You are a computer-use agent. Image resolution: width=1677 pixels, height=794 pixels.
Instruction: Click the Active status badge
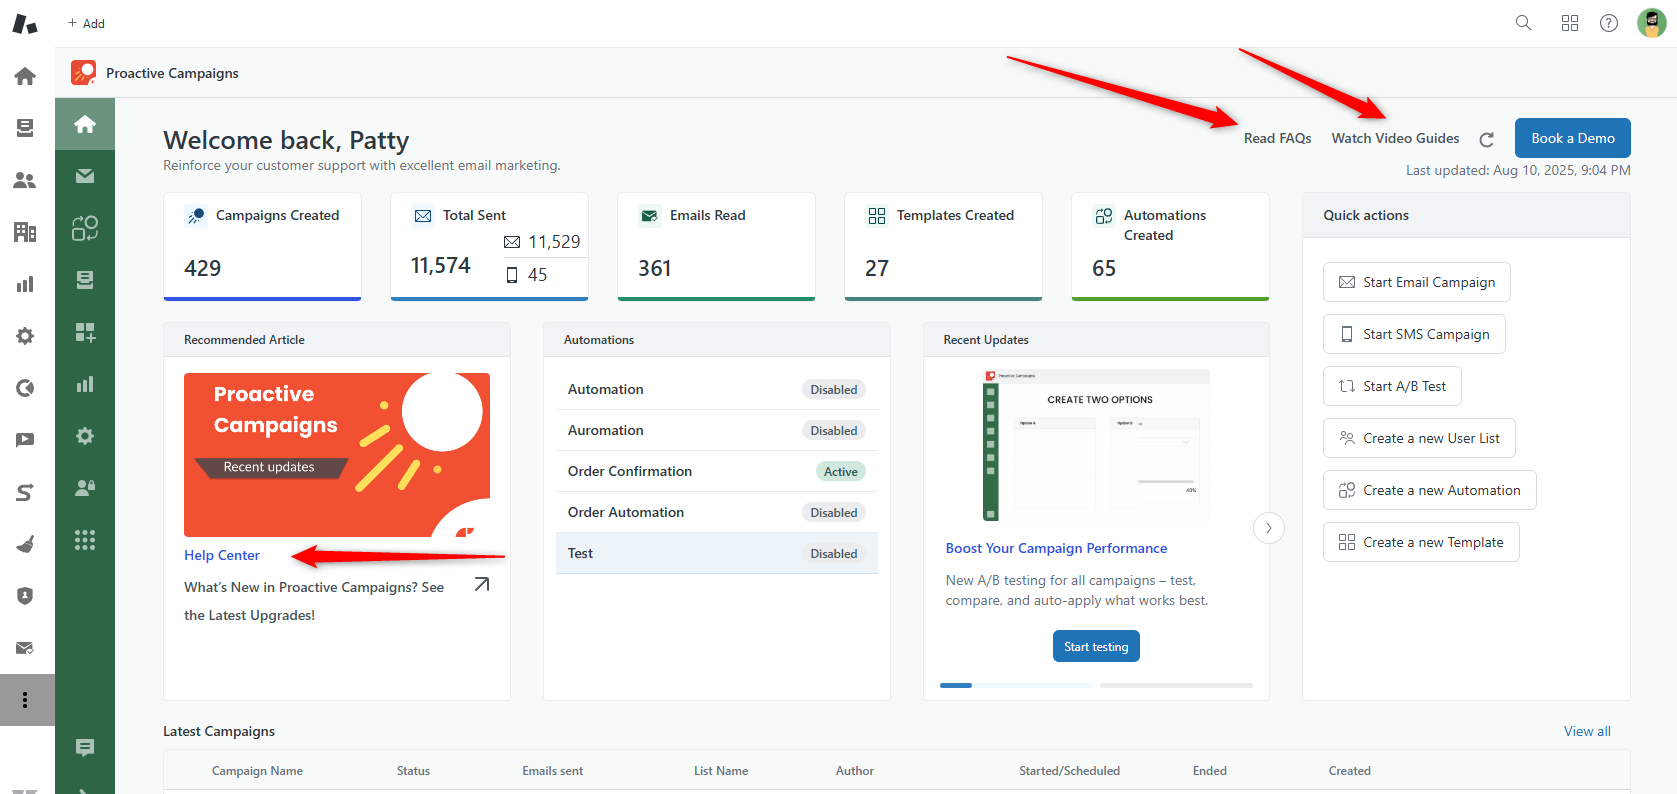pyautogui.click(x=841, y=472)
